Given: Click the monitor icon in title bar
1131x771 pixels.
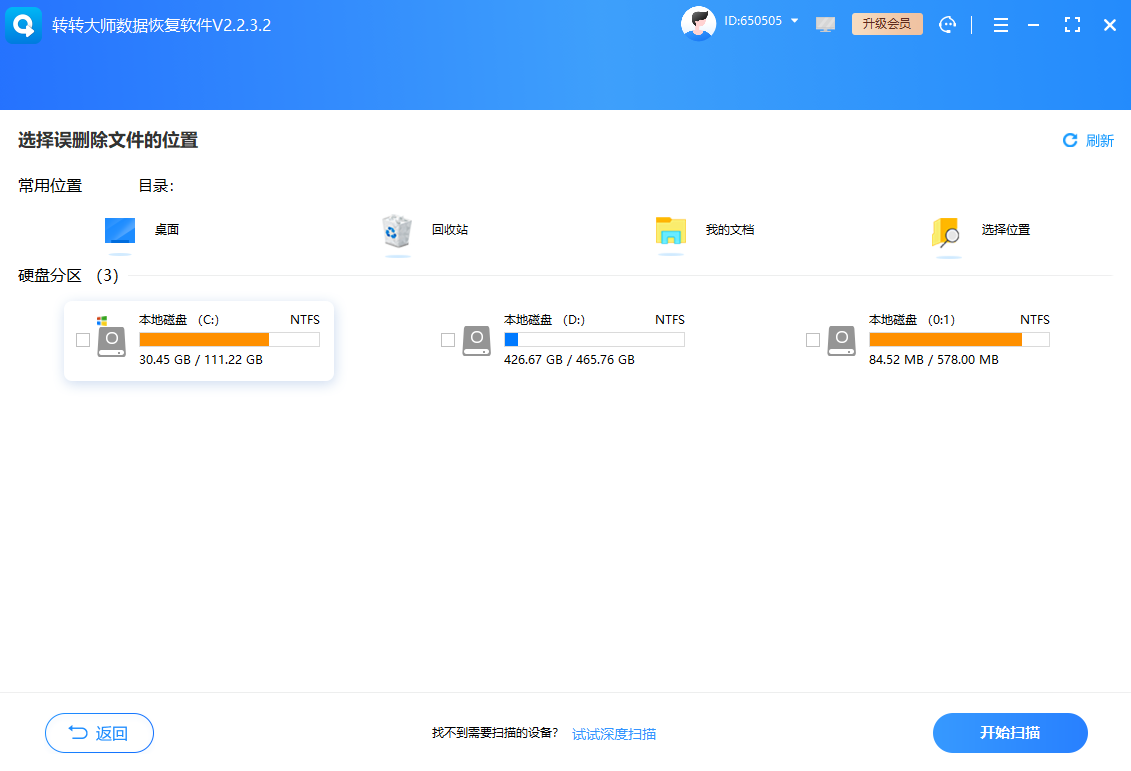Looking at the screenshot, I should click(x=825, y=25).
